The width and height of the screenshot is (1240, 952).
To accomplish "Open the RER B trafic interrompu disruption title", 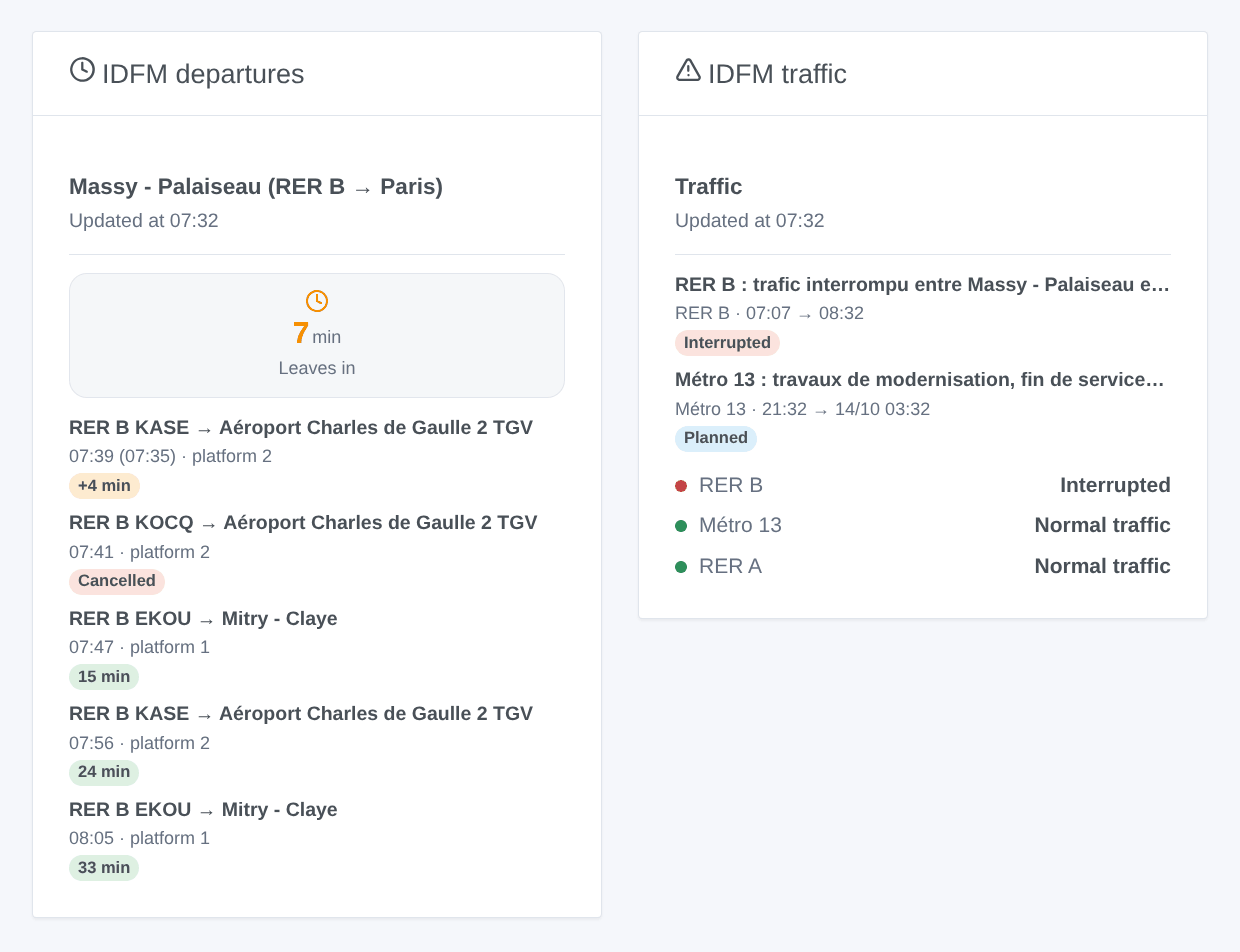I will [x=922, y=285].
